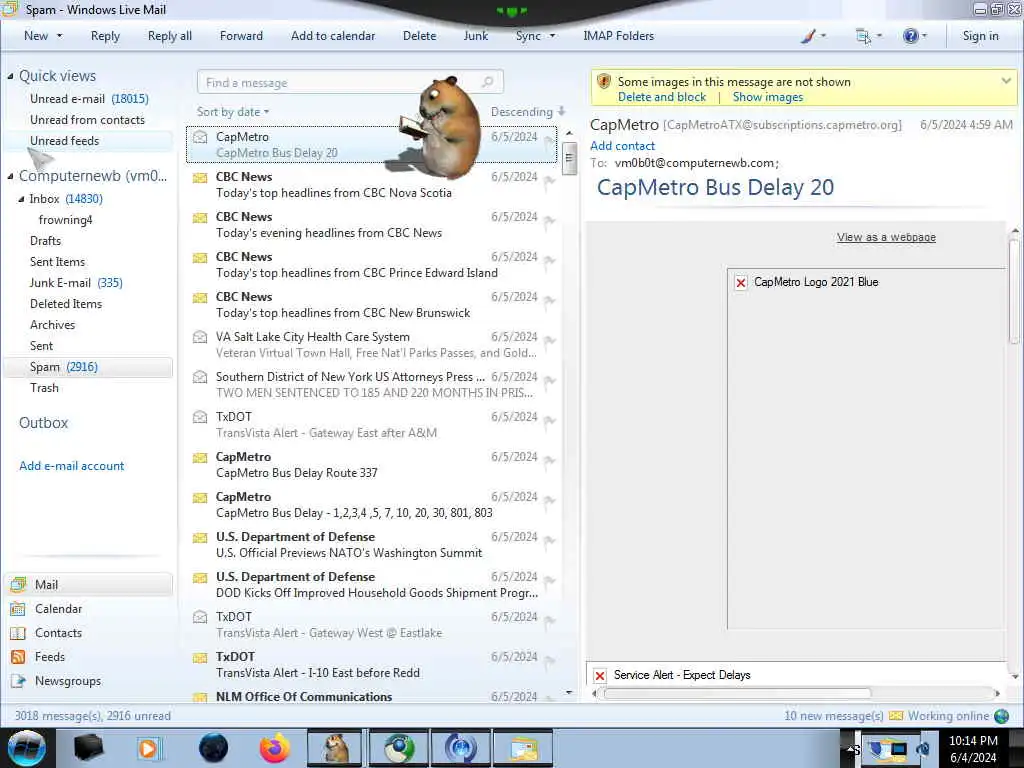Click the hamster (BonziBuddy-like) taskbar icon
The width and height of the screenshot is (1024, 768).
335,748
